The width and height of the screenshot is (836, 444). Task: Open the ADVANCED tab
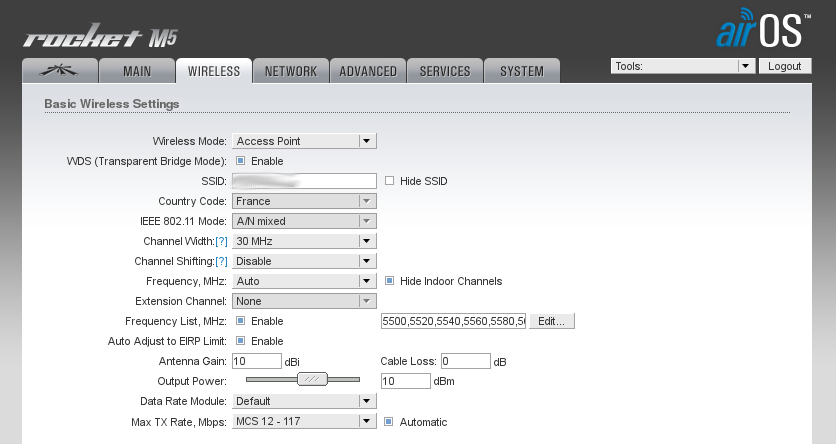(368, 71)
